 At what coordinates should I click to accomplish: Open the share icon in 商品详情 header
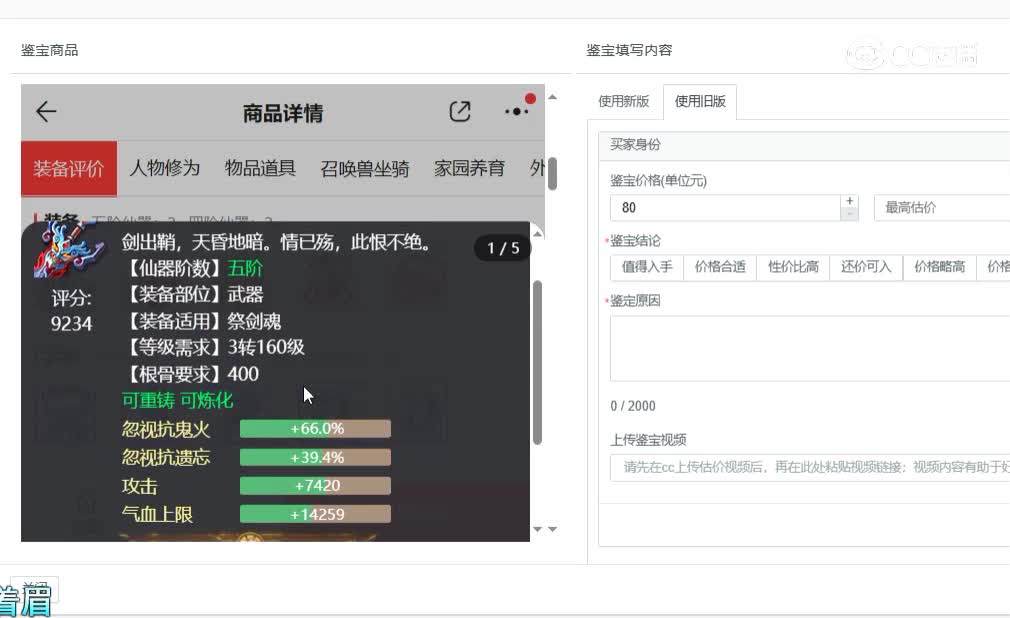click(460, 111)
